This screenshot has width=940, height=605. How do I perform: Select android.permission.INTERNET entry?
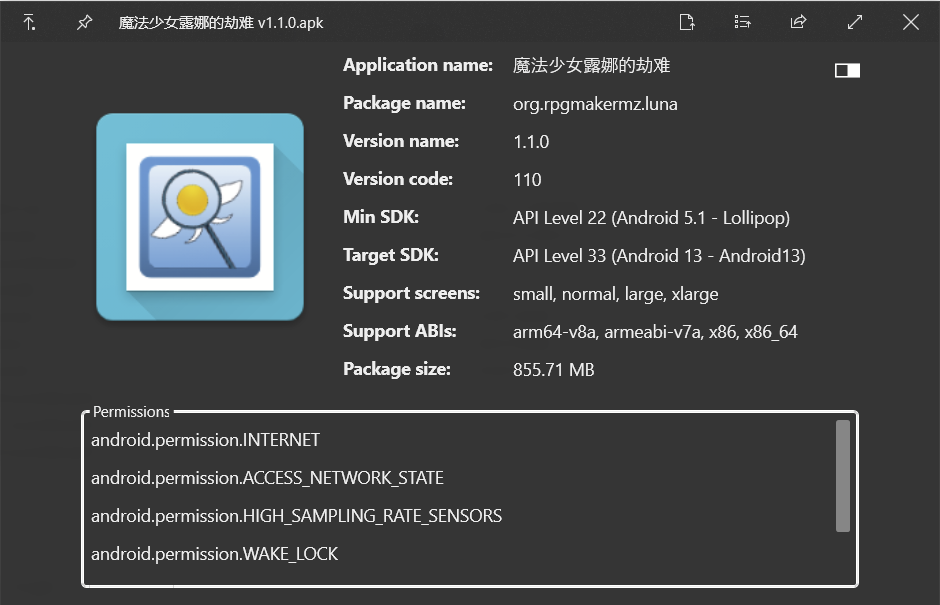pyautogui.click(x=205, y=440)
